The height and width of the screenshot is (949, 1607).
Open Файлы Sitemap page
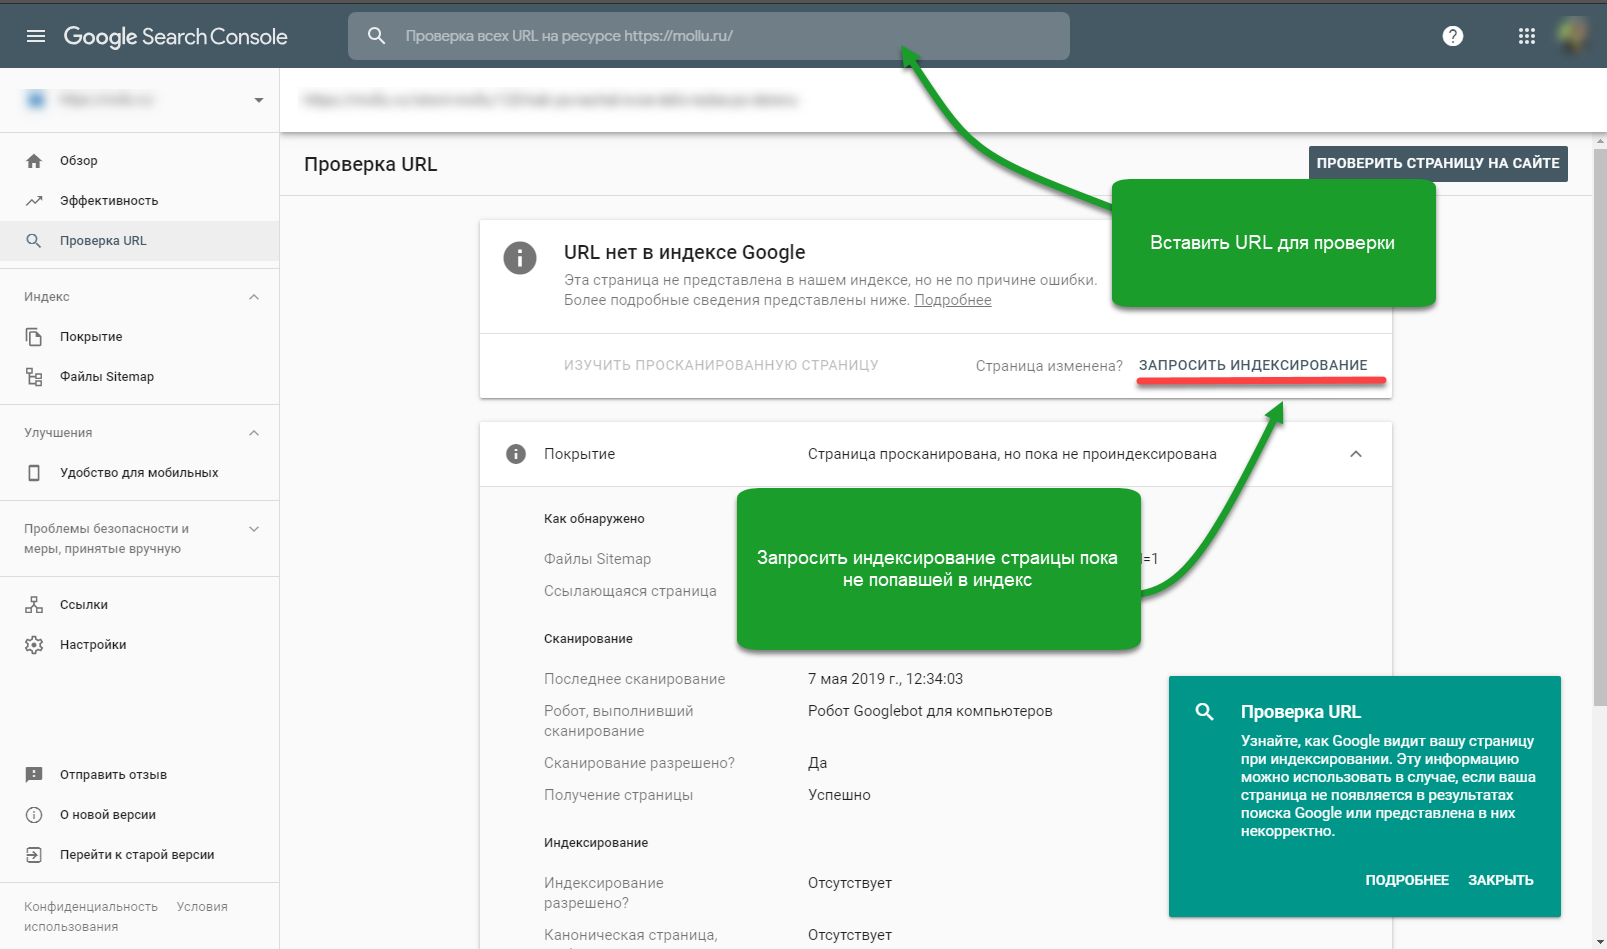click(139, 377)
